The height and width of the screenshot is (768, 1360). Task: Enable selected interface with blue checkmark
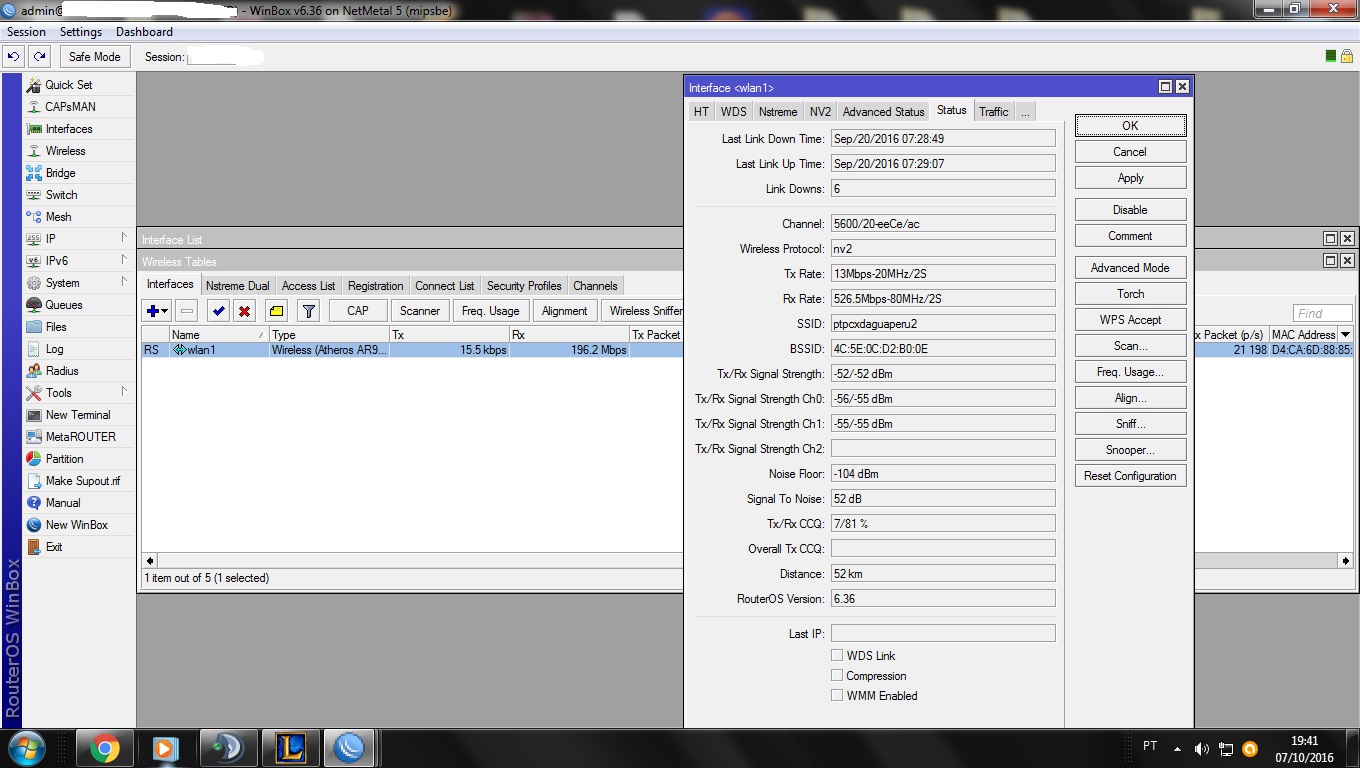(219, 311)
